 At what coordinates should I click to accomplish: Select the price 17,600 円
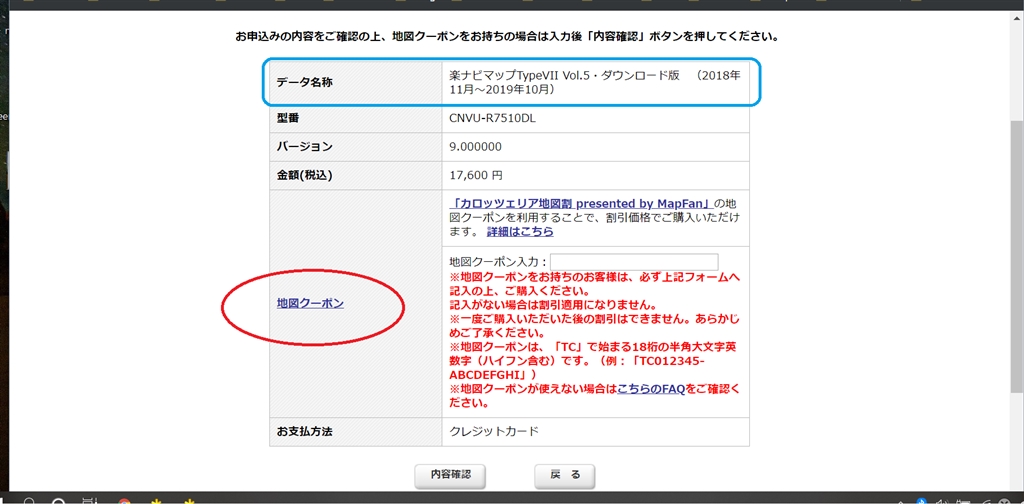[x=476, y=176]
